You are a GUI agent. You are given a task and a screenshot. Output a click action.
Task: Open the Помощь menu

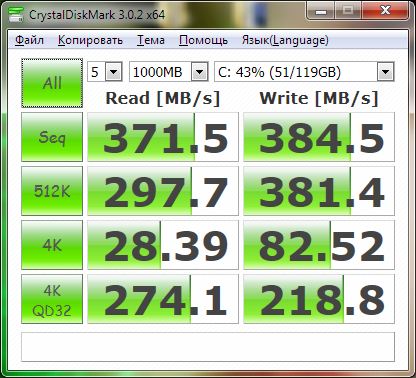pyautogui.click(x=203, y=40)
